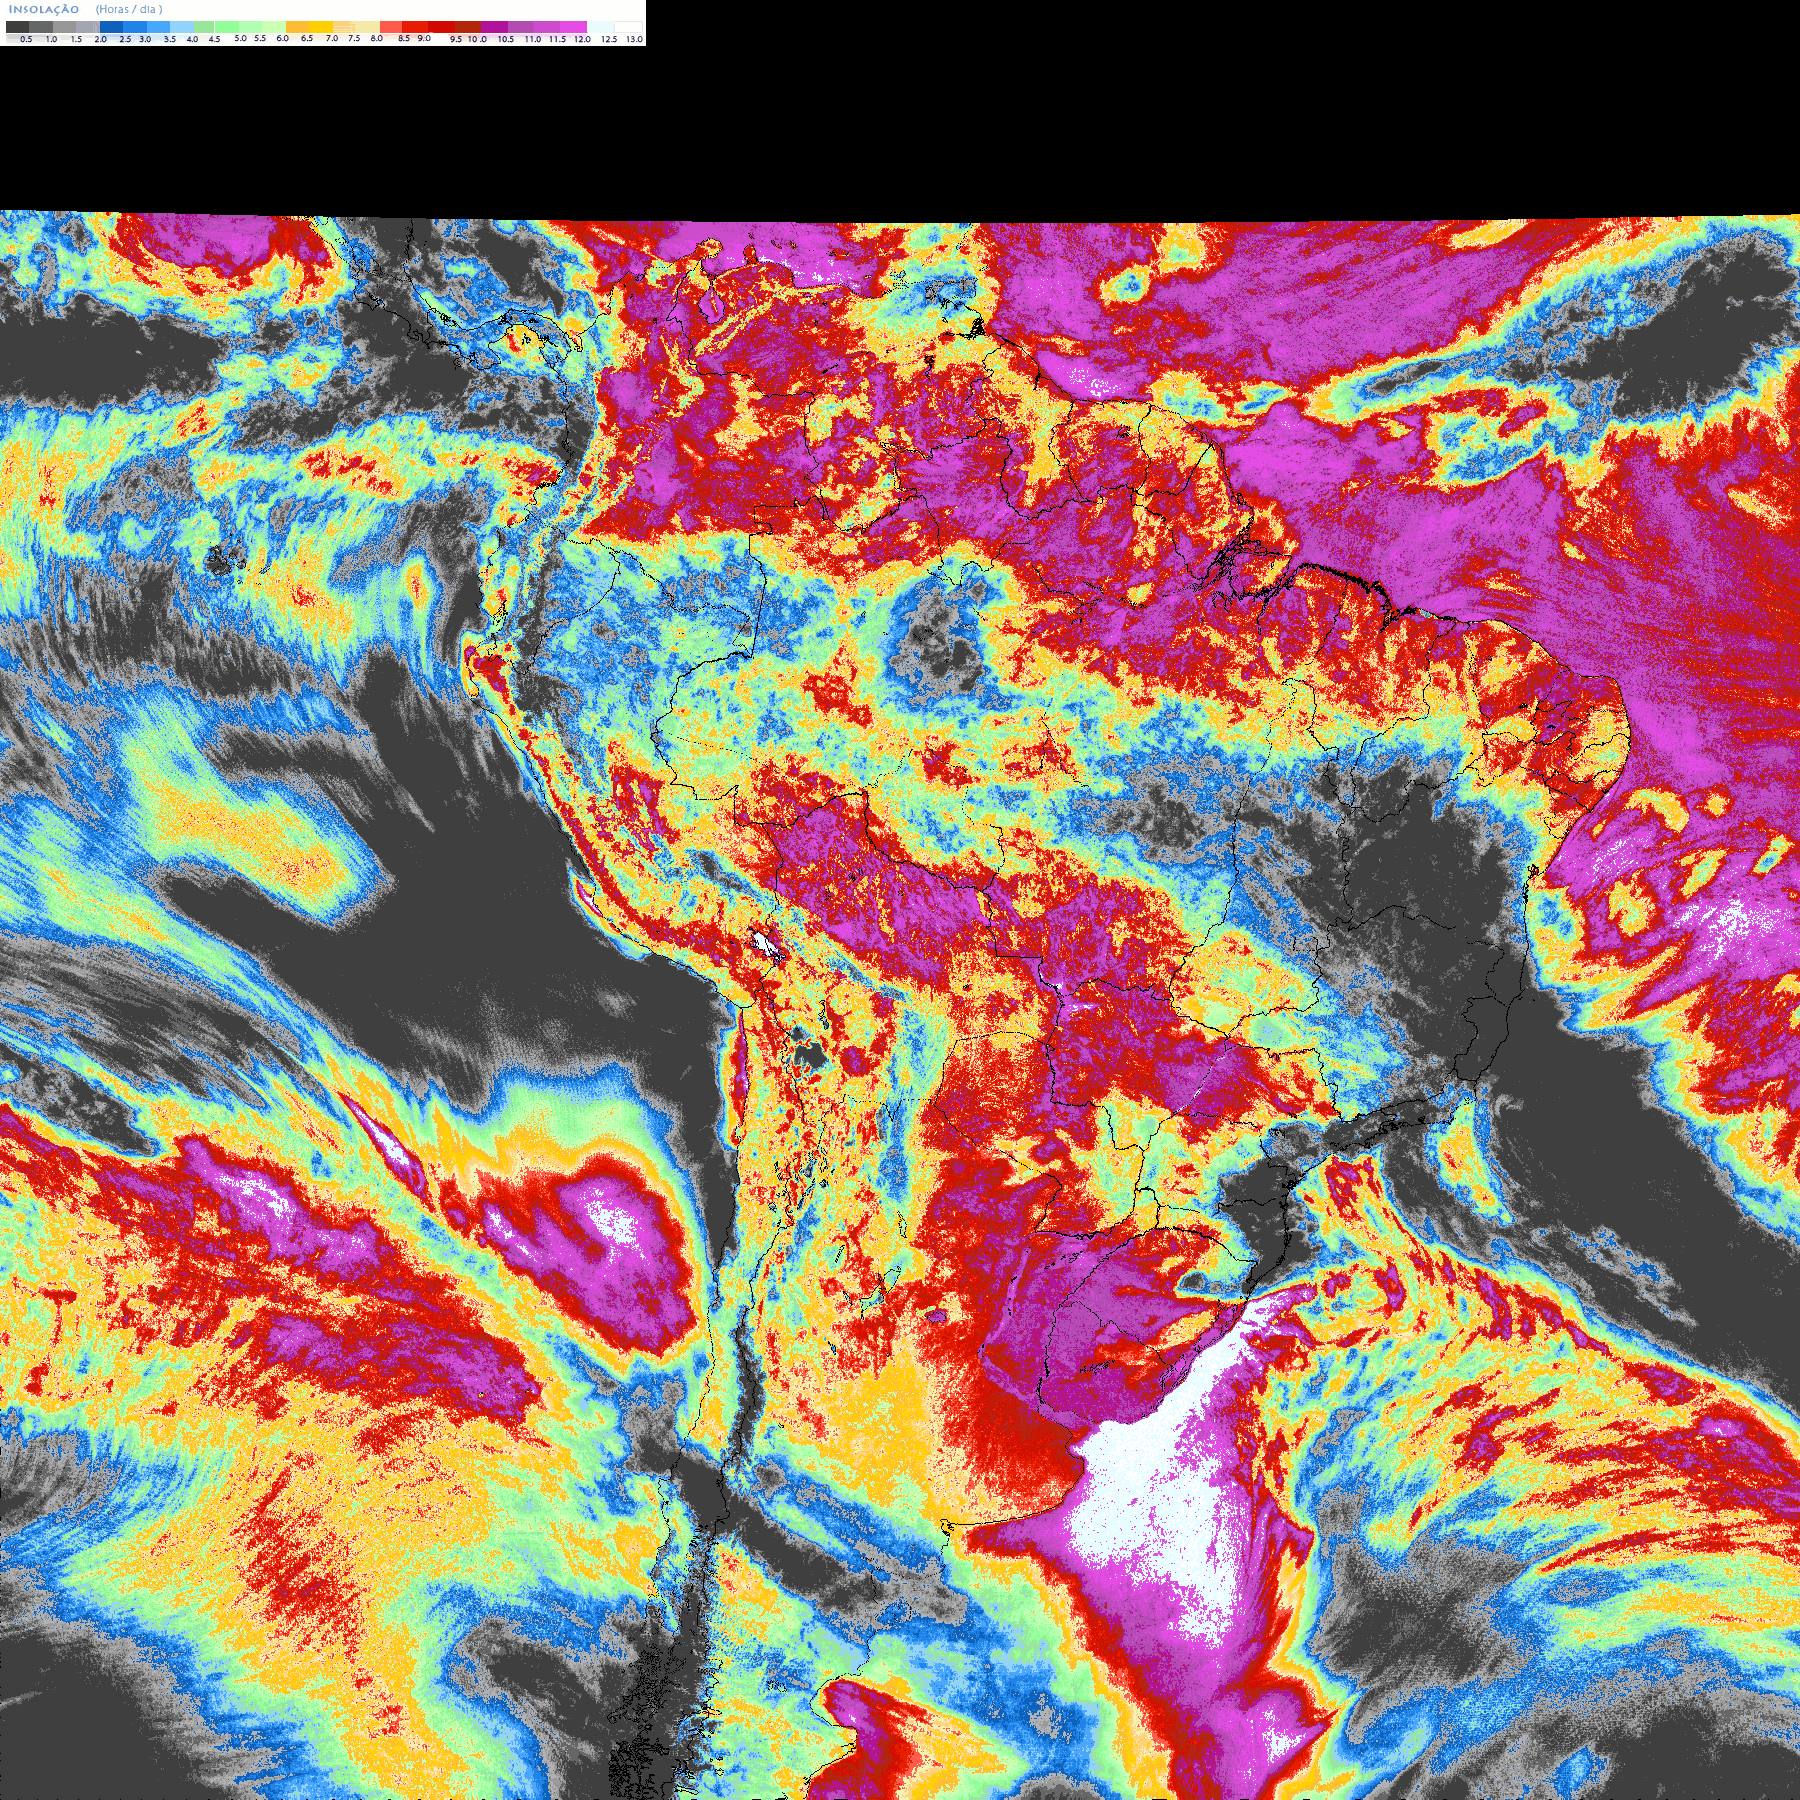Click the 4.5 legend value
The width and height of the screenshot is (1800, 1800).
pyautogui.click(x=214, y=39)
